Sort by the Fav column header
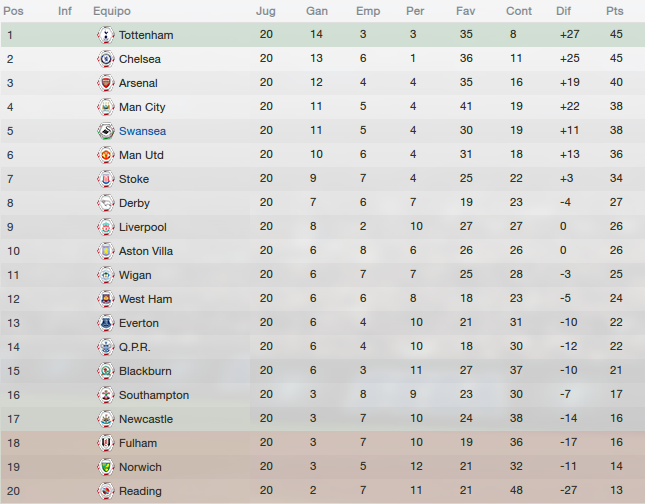This screenshot has width=645, height=504. click(x=465, y=11)
